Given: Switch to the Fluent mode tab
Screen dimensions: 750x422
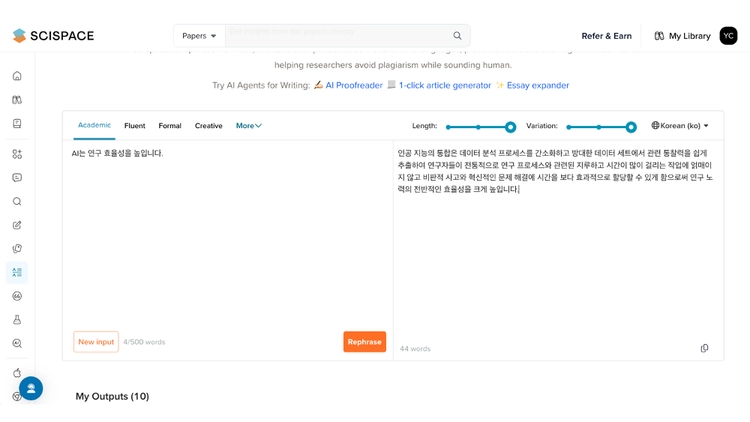Looking at the screenshot, I should (134, 126).
